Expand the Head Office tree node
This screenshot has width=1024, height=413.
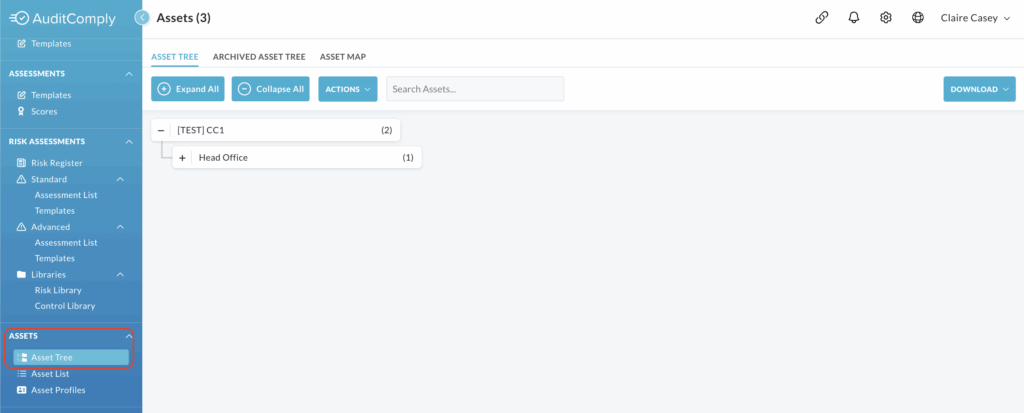(x=183, y=158)
